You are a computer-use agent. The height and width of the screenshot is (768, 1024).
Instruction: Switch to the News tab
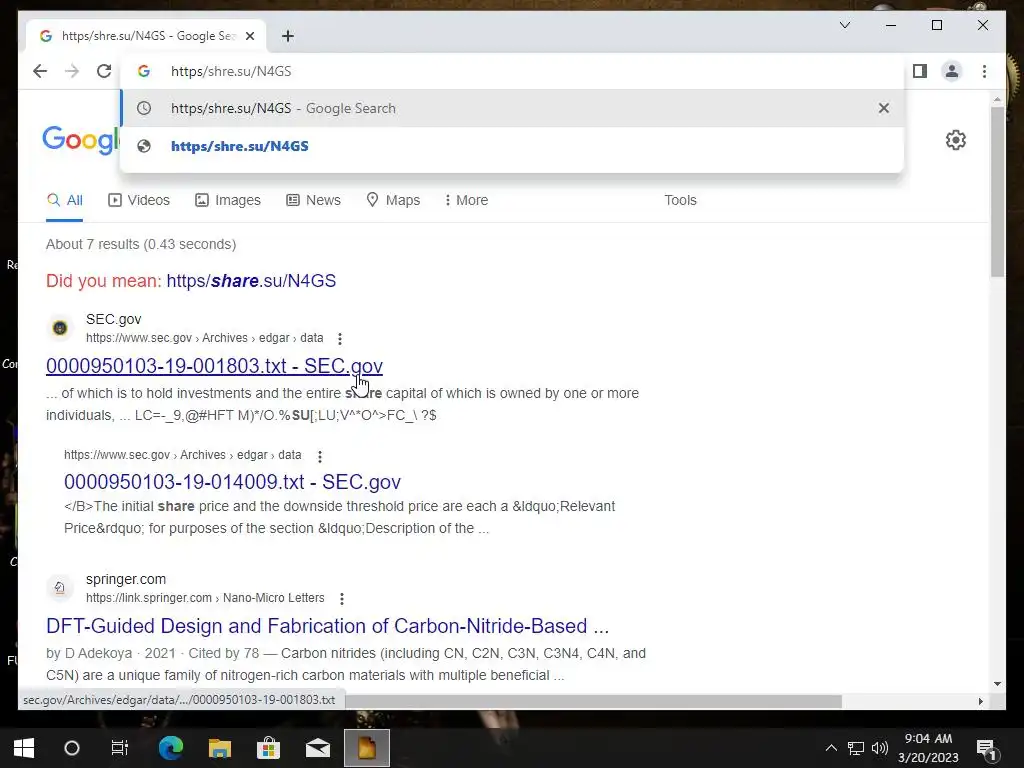point(313,200)
